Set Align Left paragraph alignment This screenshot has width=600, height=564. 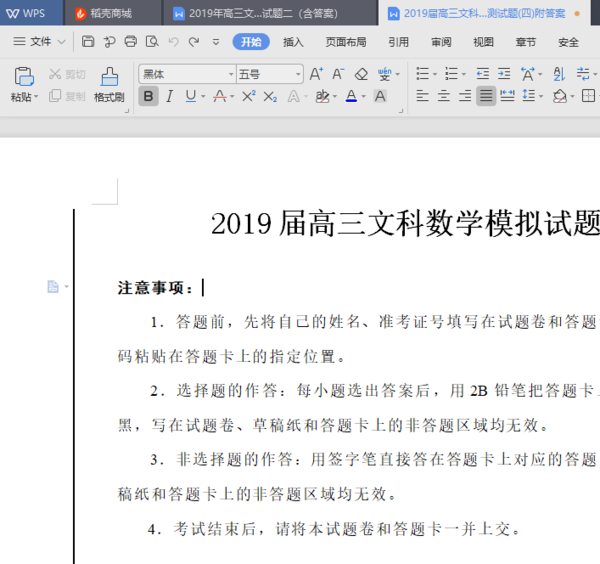pyautogui.click(x=422, y=96)
